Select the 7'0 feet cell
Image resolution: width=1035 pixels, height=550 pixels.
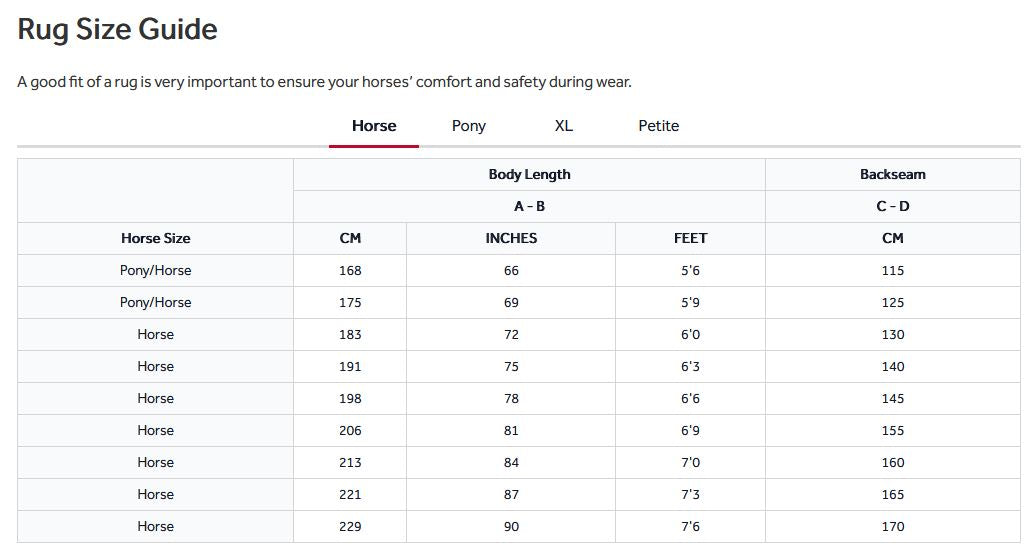click(690, 463)
